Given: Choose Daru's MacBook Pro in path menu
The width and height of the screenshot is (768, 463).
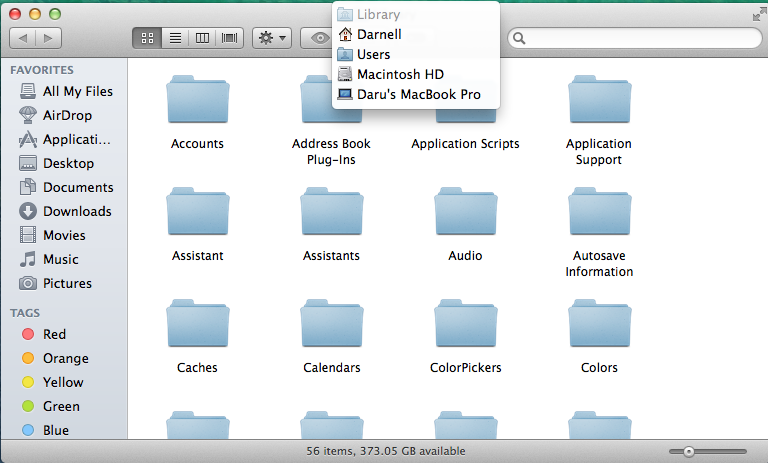Looking at the screenshot, I should coord(416,95).
